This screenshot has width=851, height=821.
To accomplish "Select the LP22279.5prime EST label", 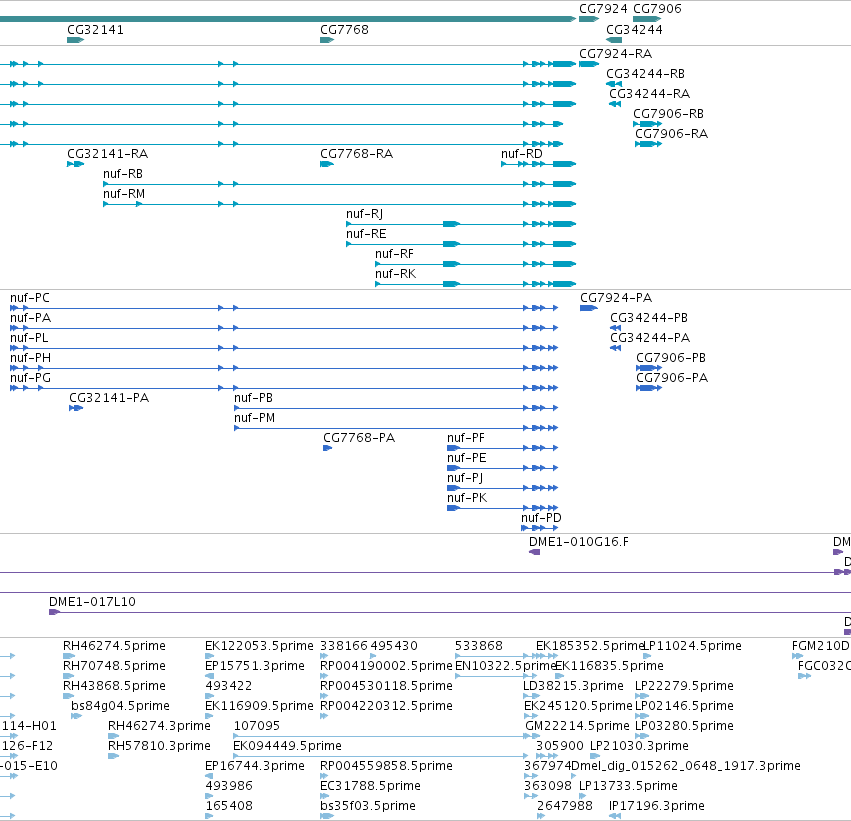I will [x=684, y=686].
